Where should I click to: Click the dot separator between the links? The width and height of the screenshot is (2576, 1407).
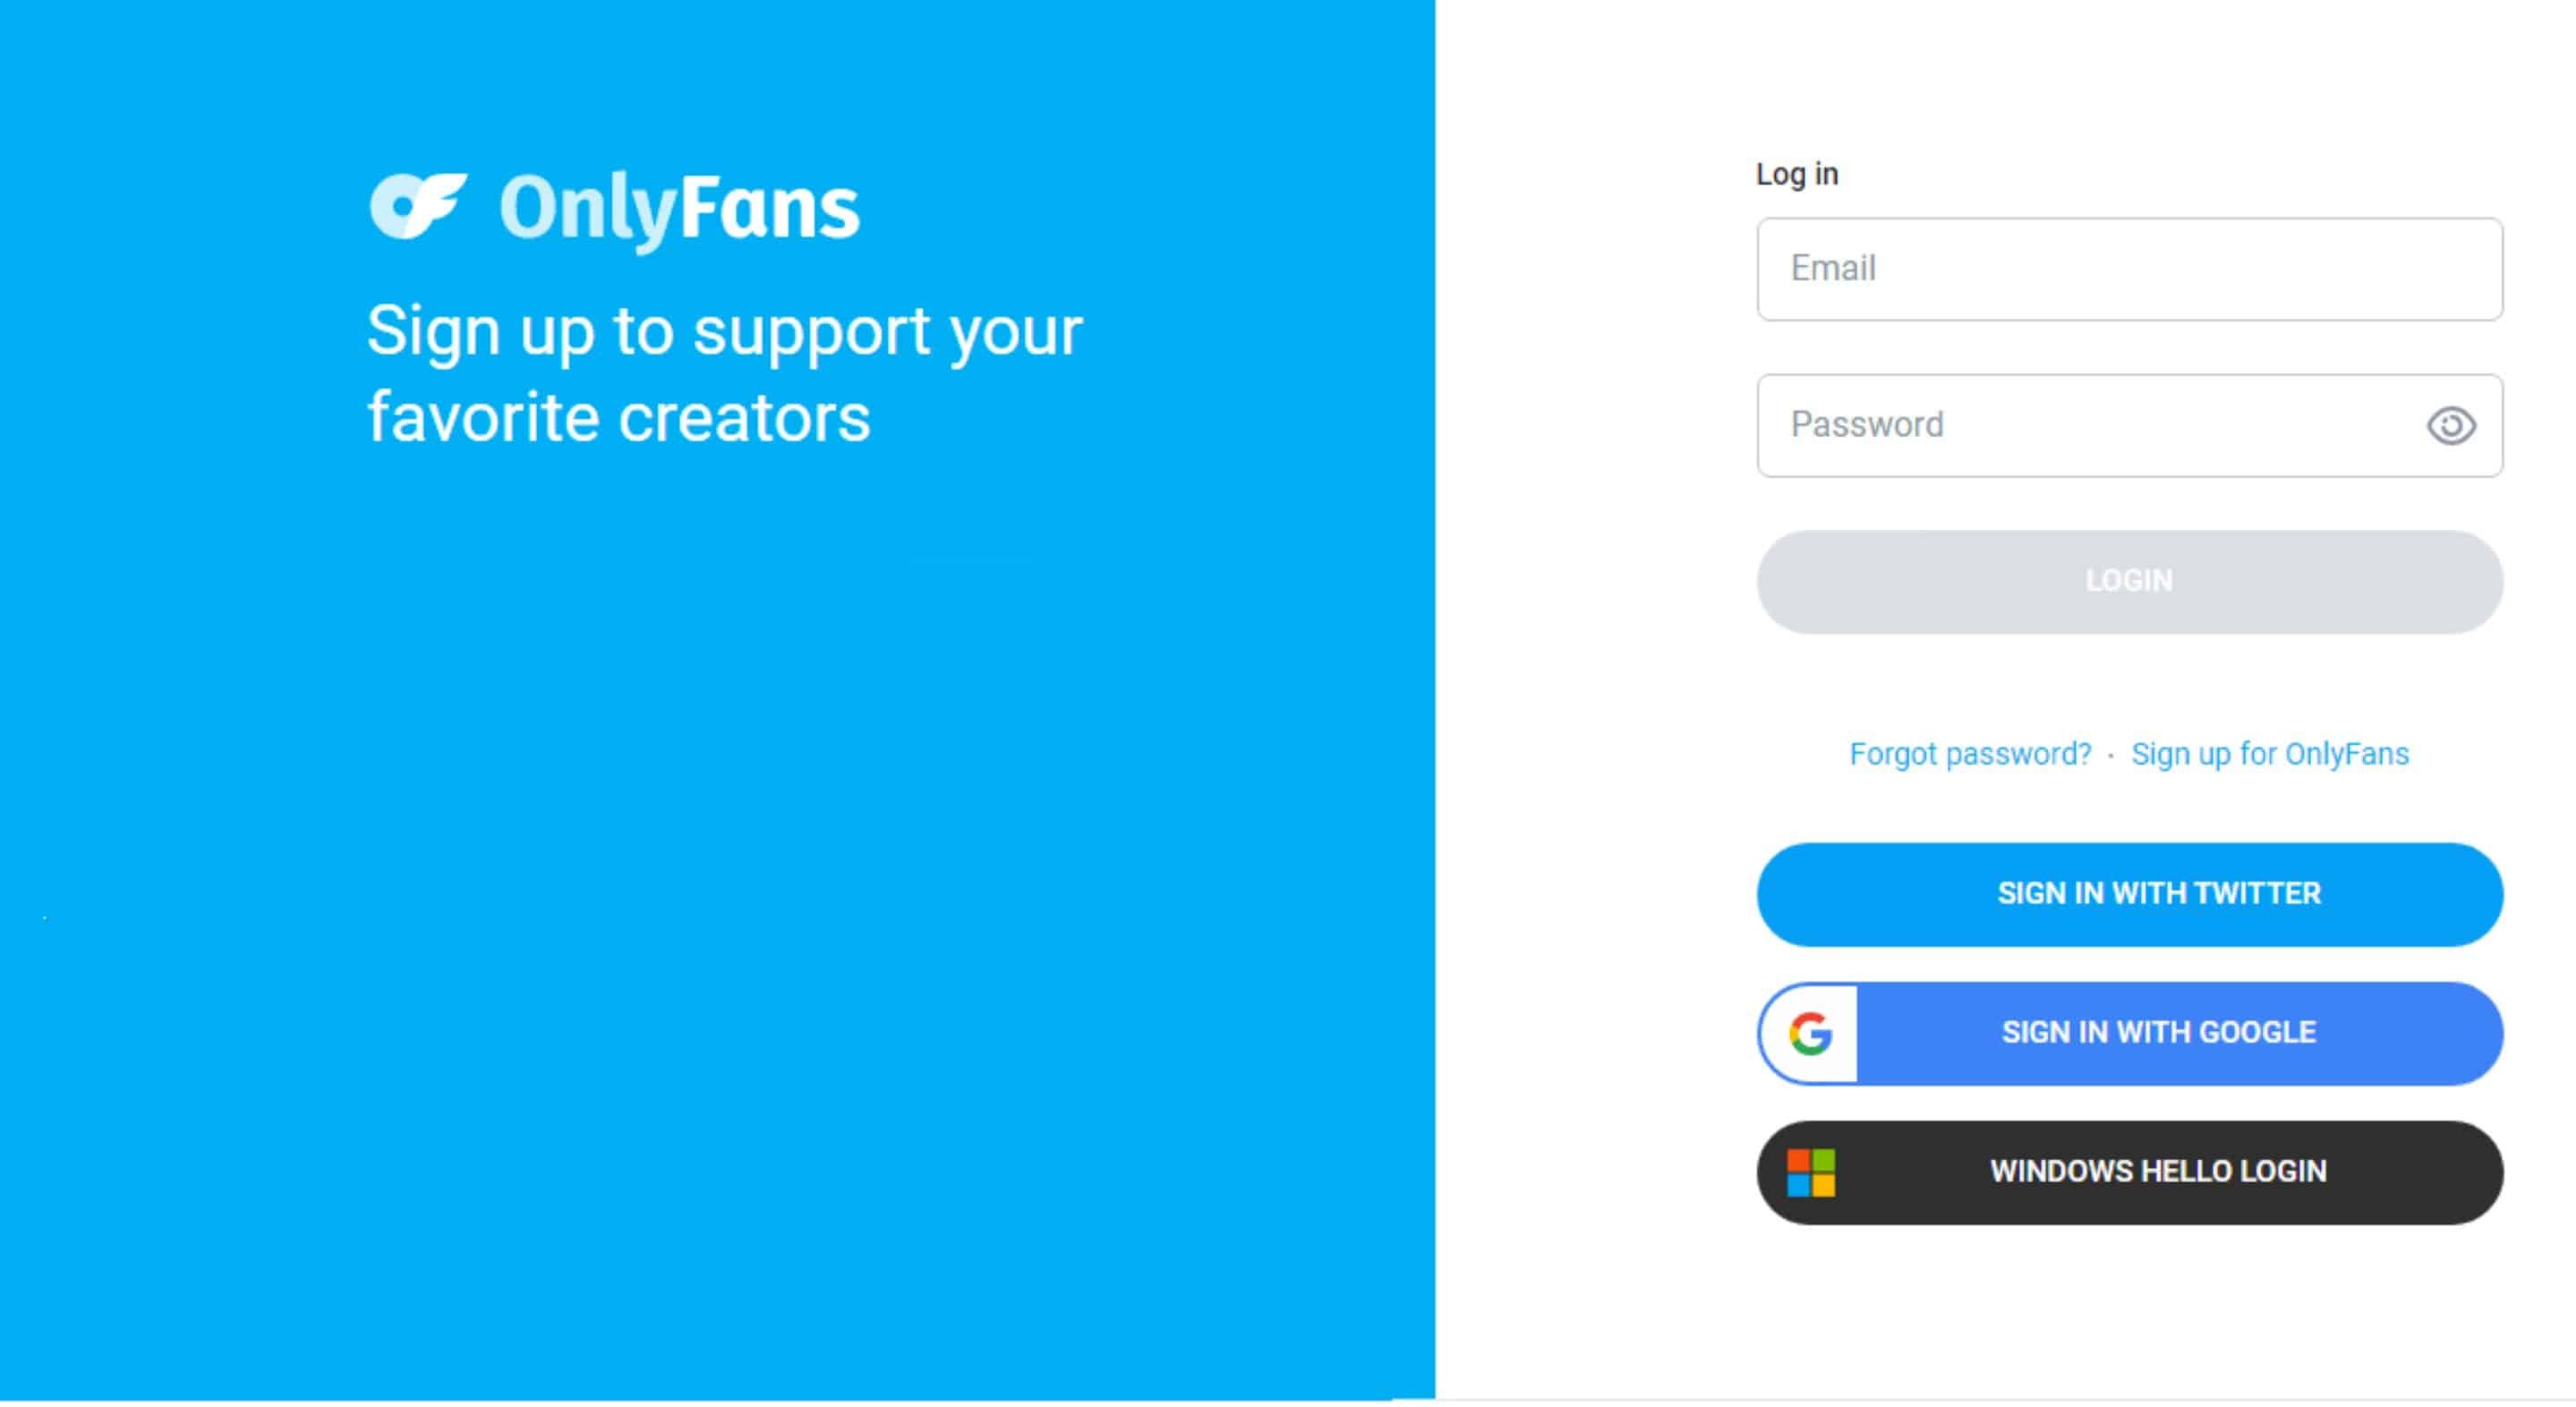point(2111,757)
